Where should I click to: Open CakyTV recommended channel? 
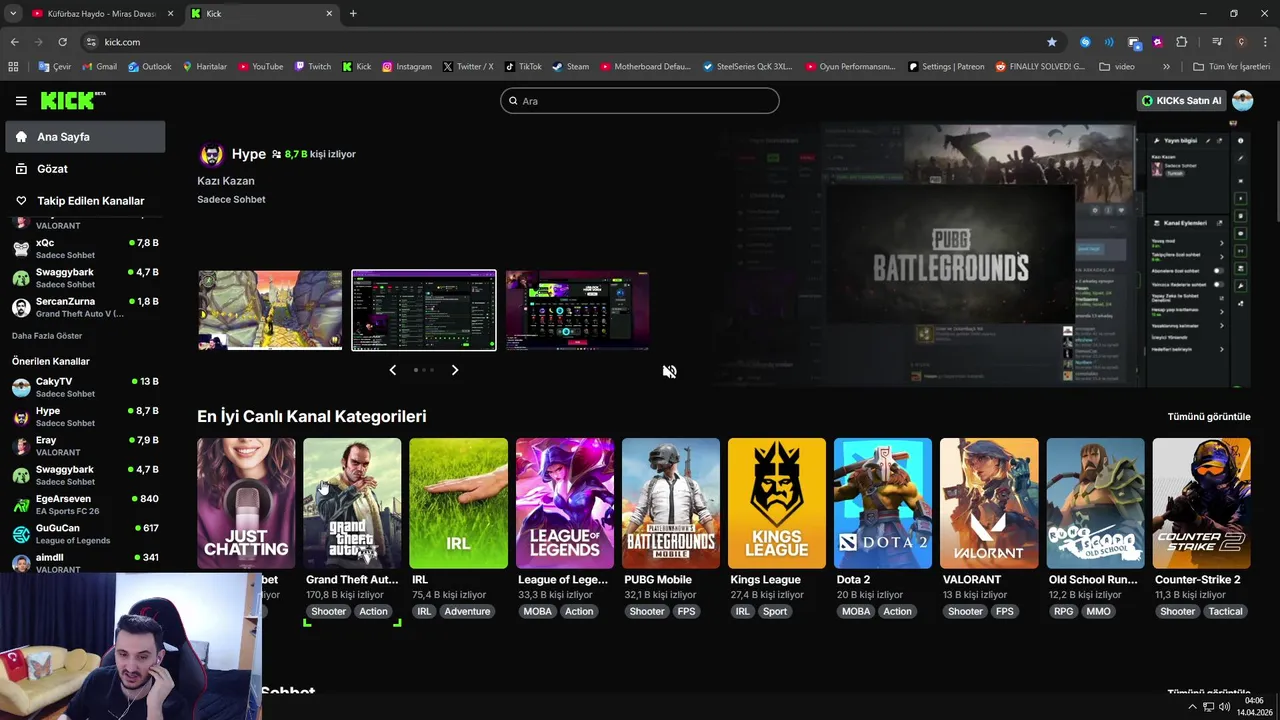85,387
